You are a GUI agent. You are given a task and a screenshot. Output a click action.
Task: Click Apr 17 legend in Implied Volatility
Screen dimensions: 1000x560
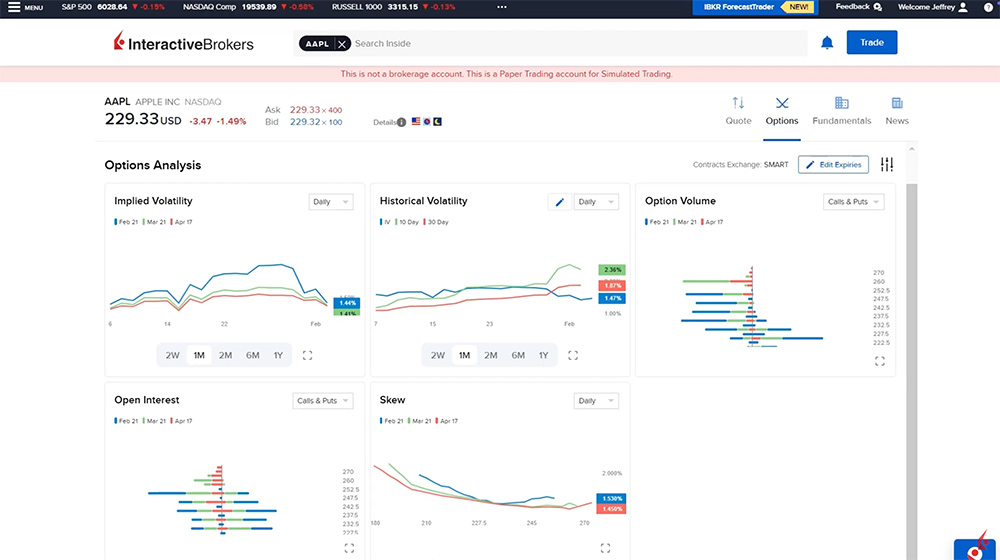182,222
